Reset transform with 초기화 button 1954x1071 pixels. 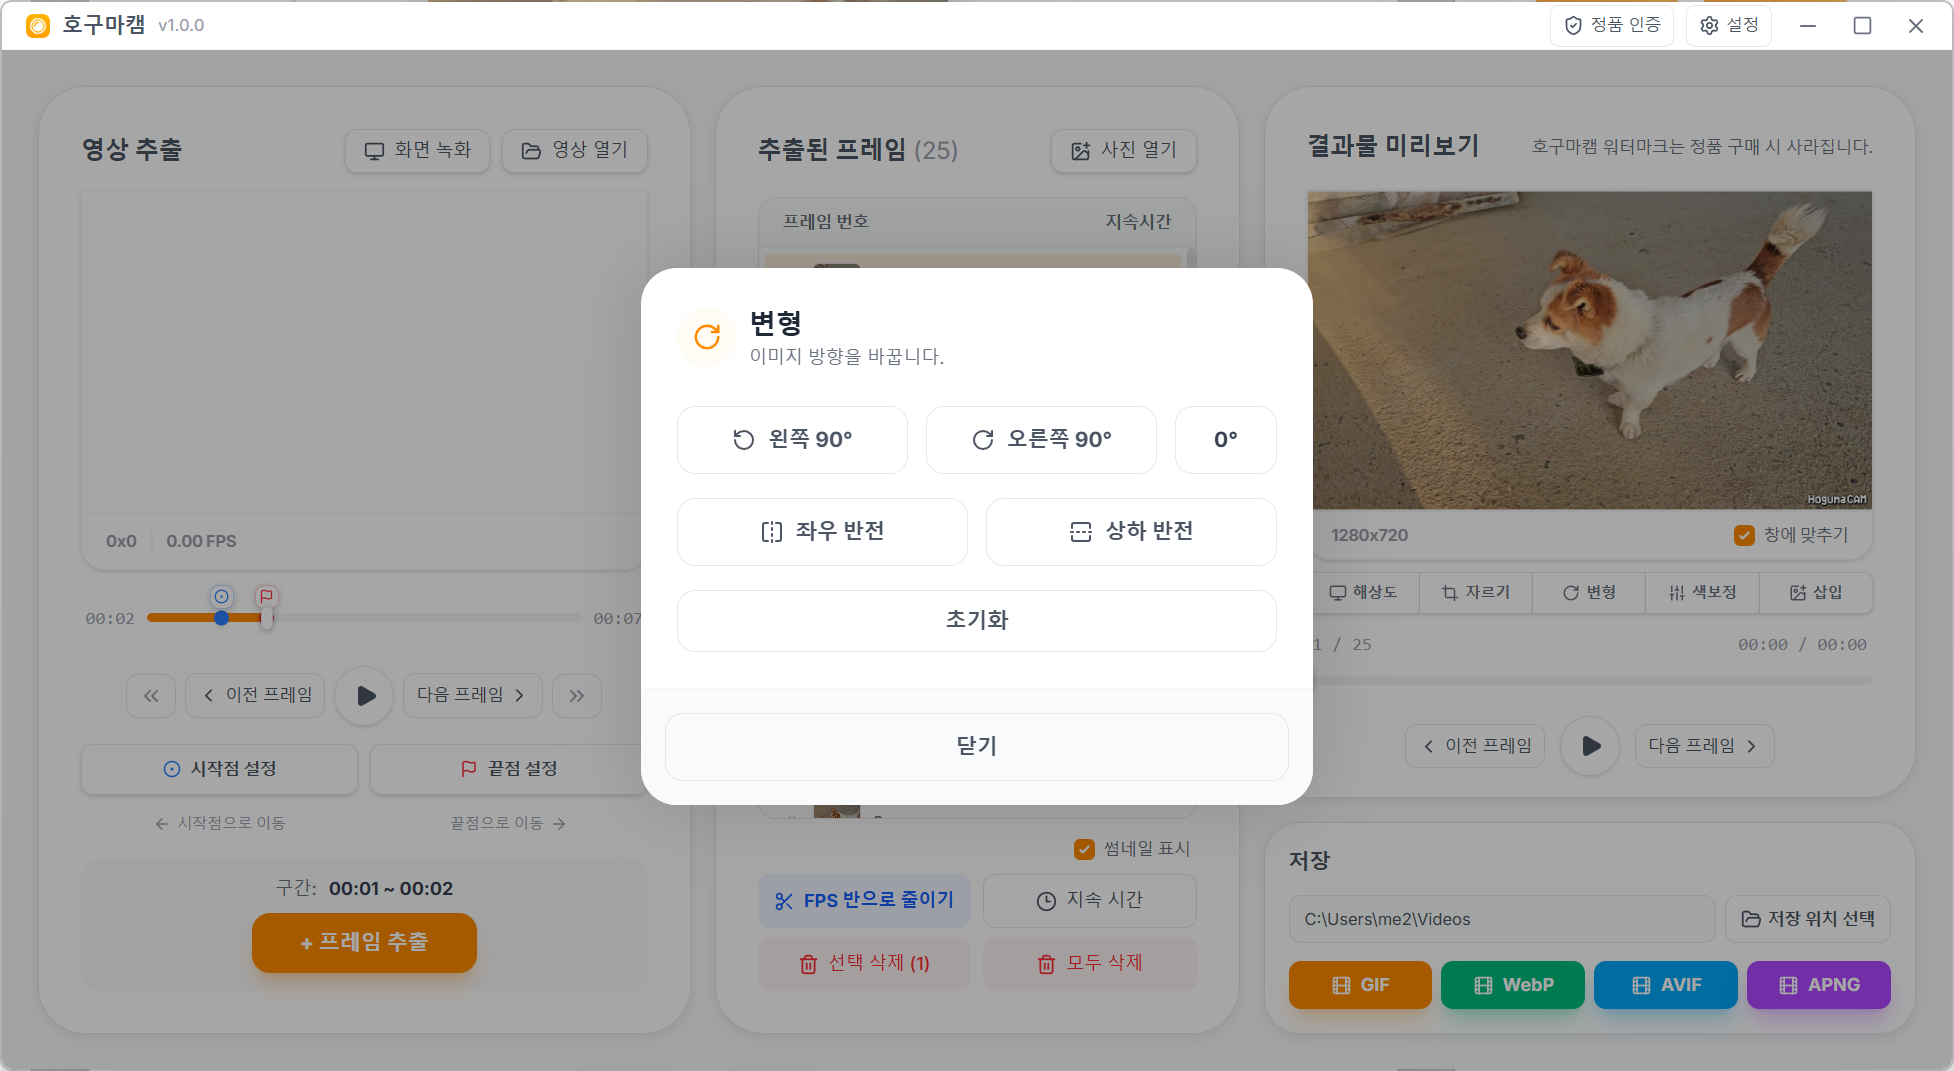[976, 621]
